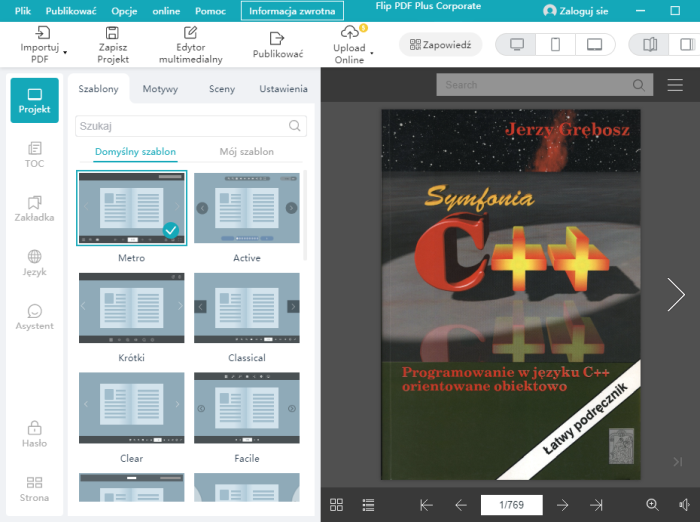Screen dimensions: 700x522
Task: Go to the next page in bottom bar
Action: click(562, 505)
